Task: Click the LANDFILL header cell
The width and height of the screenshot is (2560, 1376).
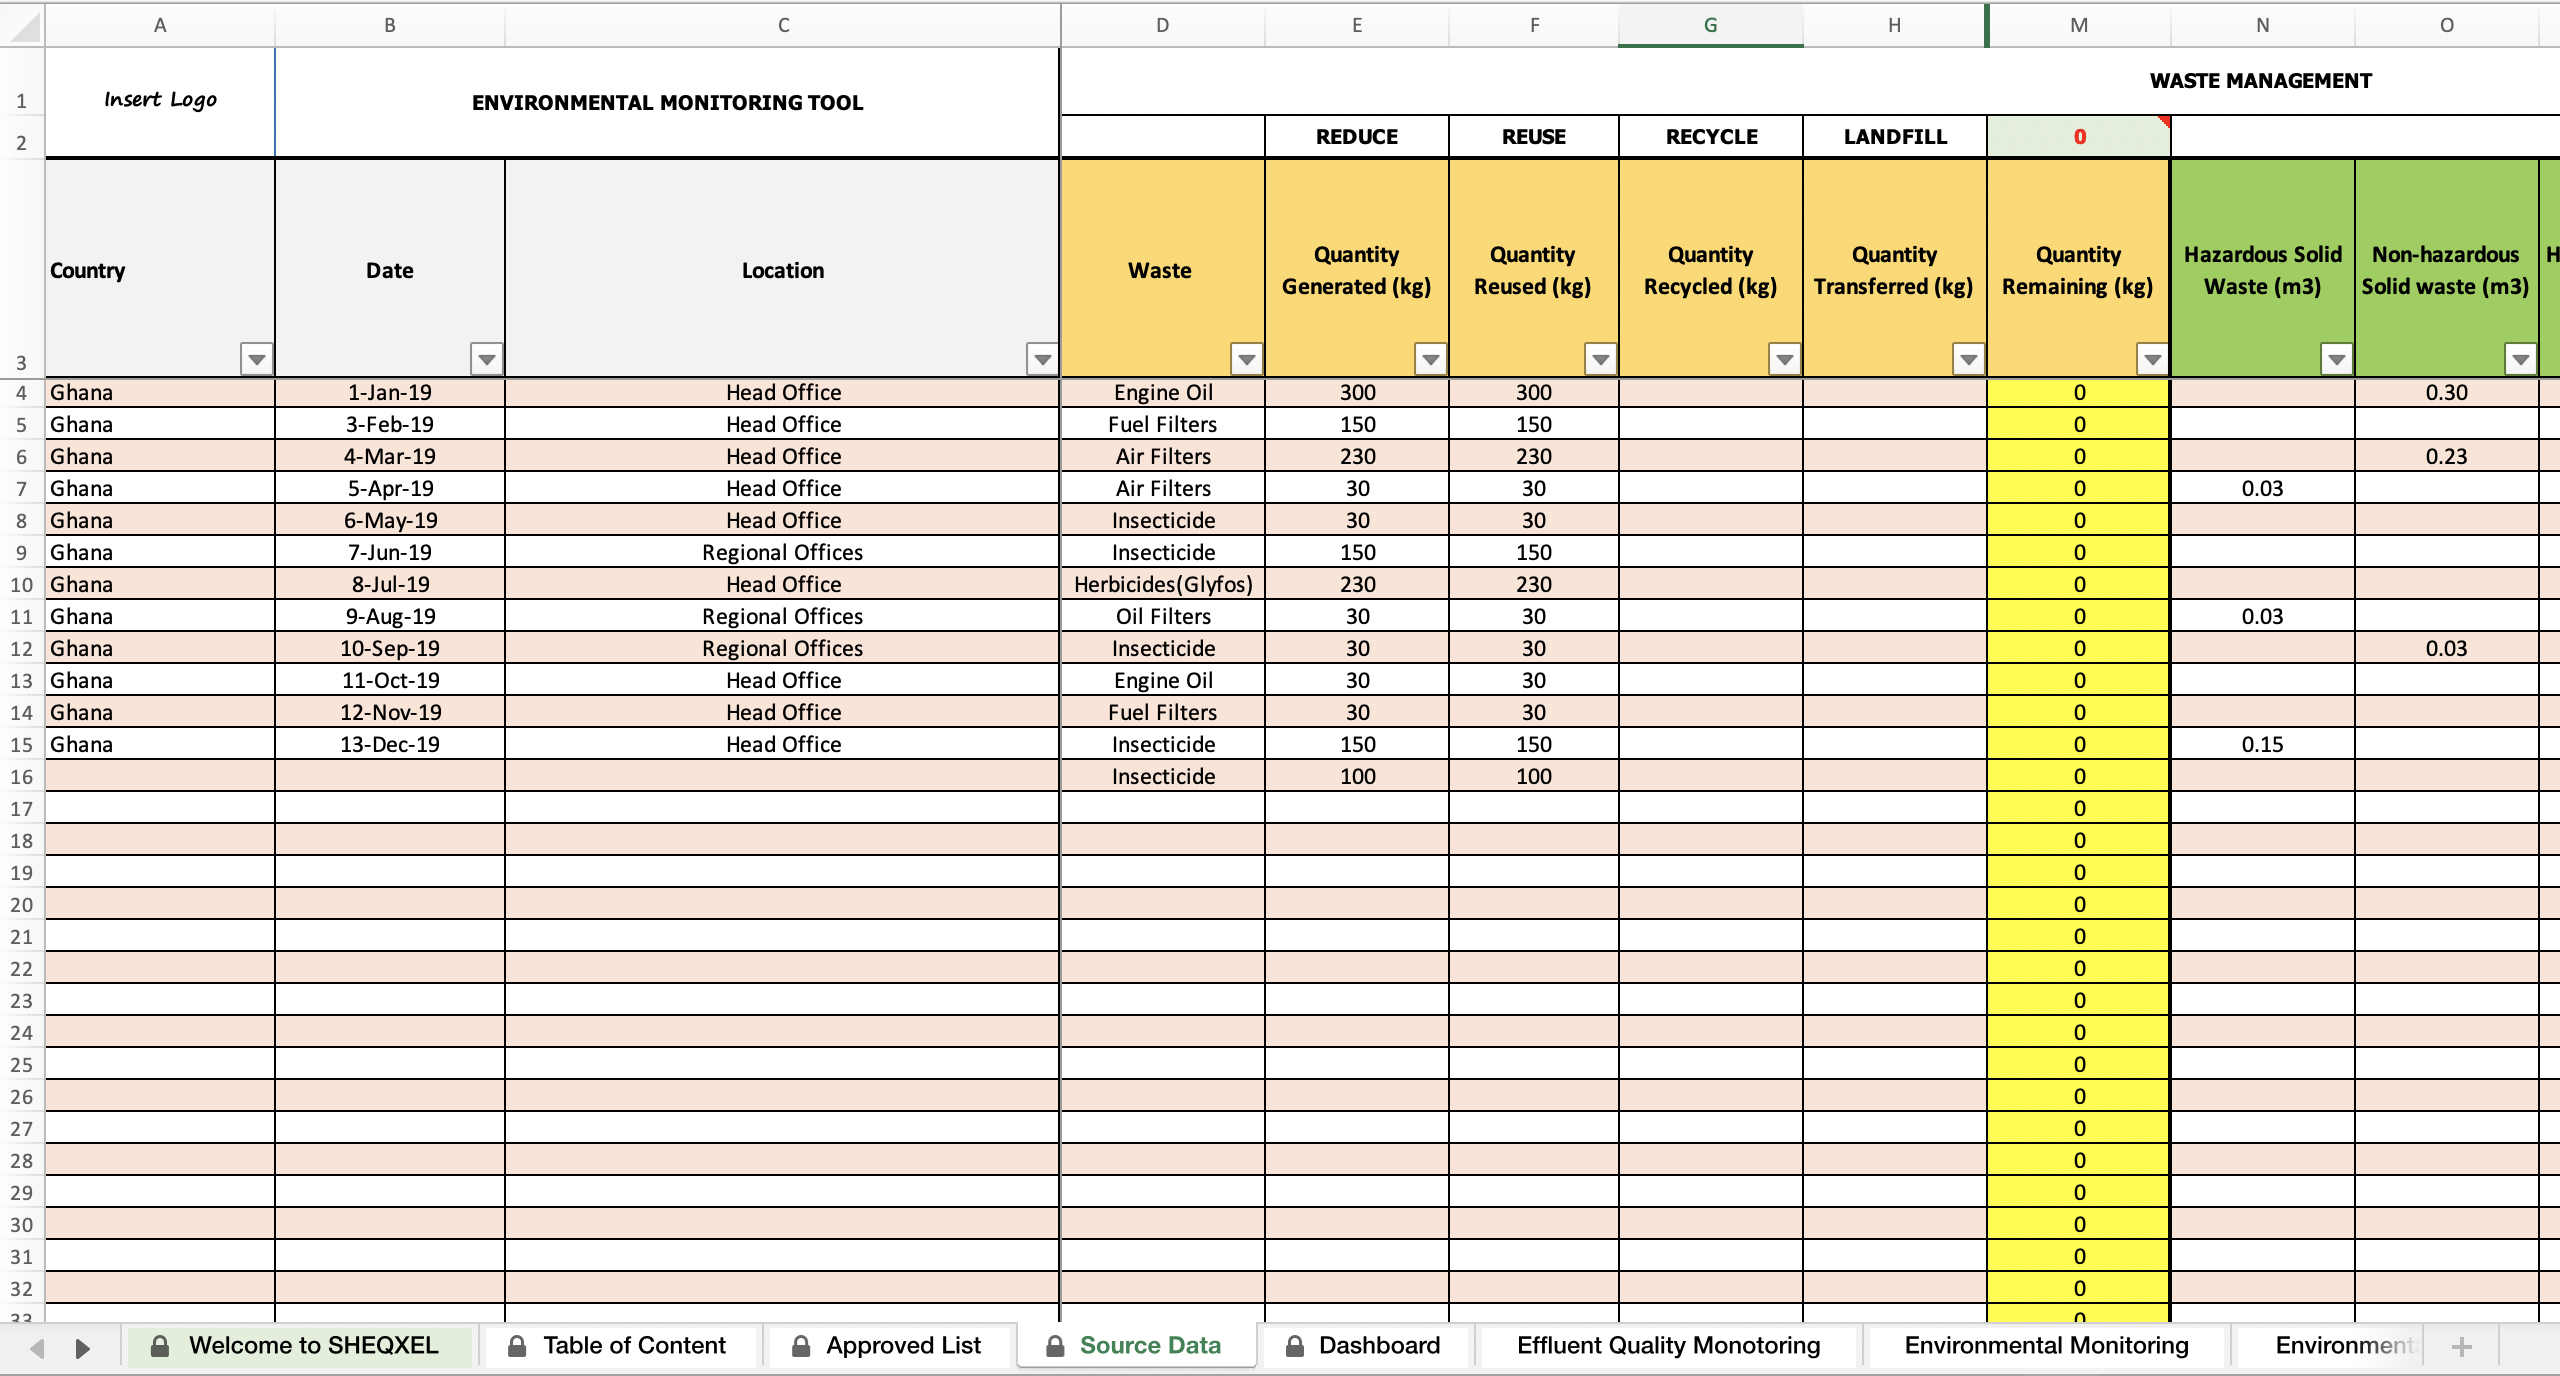Action: [1895, 137]
